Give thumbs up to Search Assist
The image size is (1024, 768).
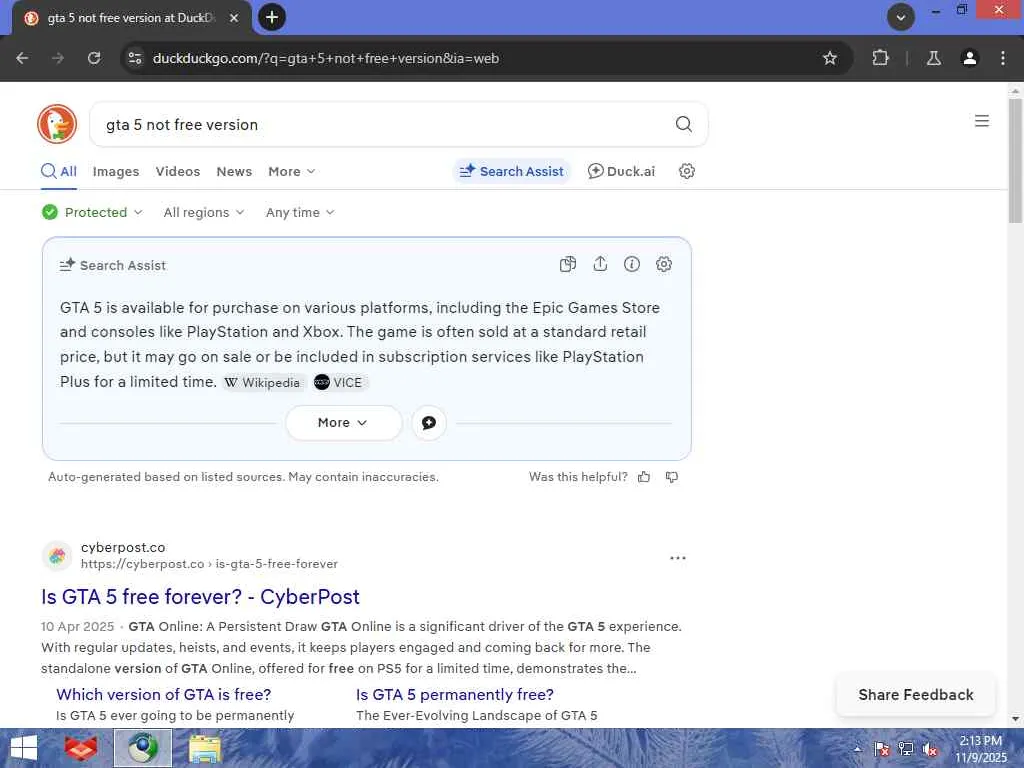tap(644, 477)
